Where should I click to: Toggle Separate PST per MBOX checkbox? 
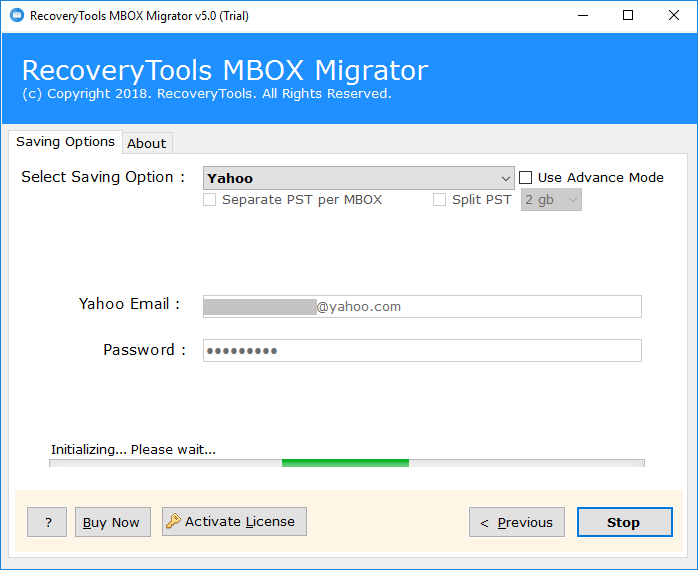click(209, 199)
